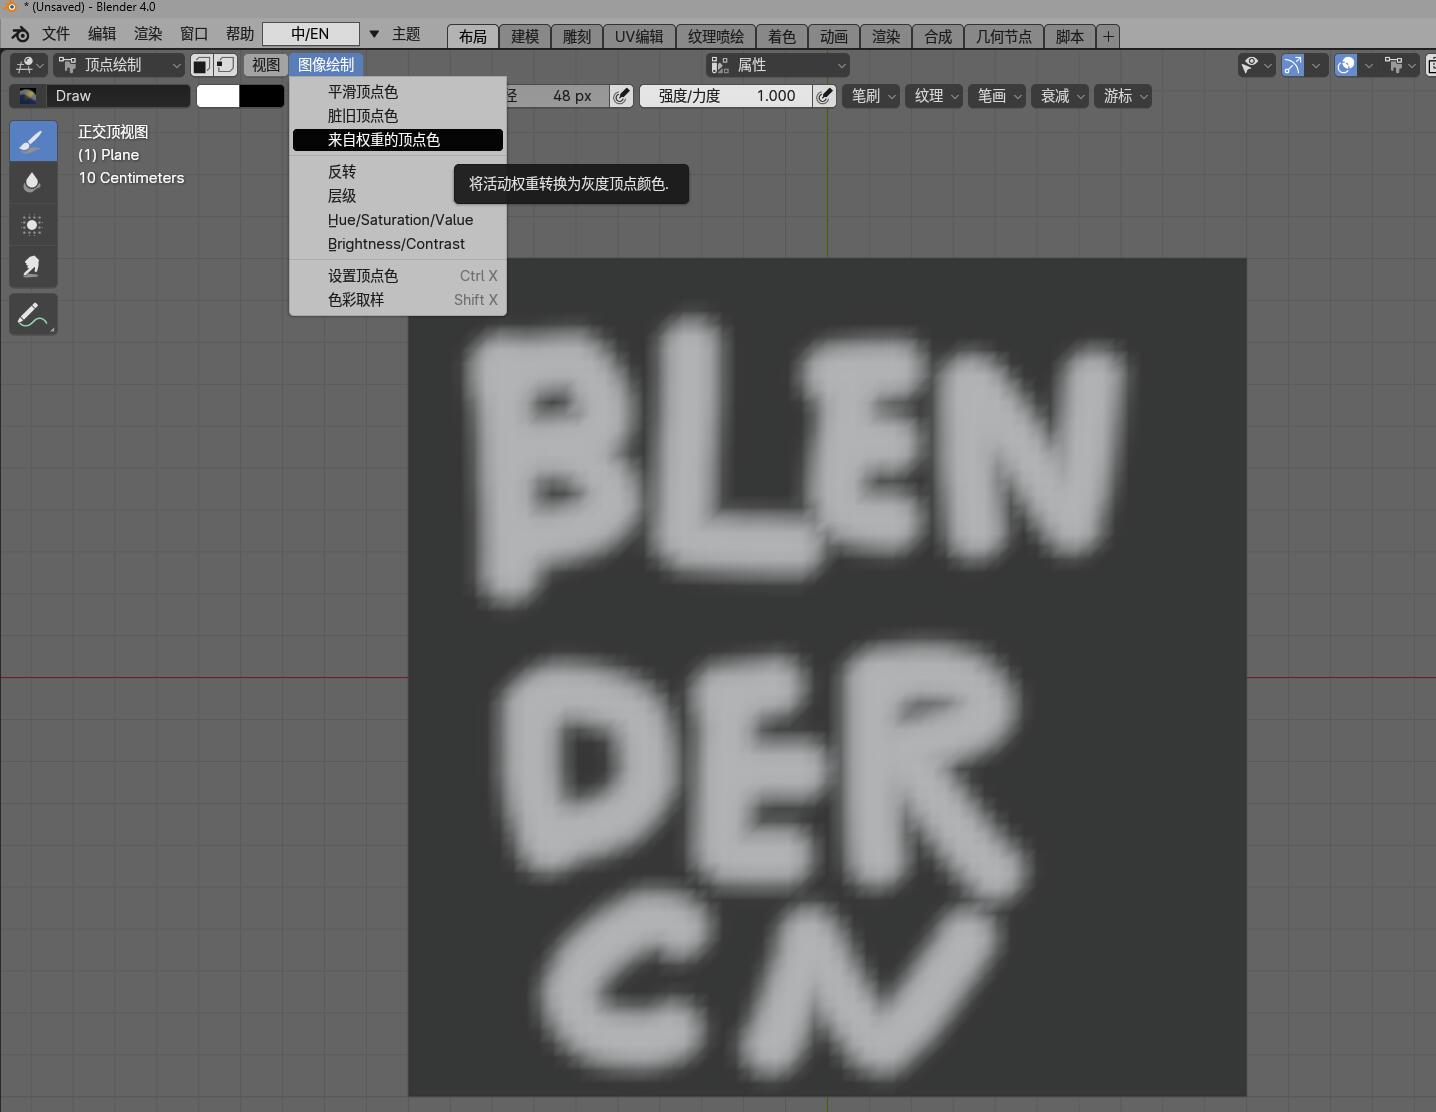Open the 编辑 menu

[102, 34]
